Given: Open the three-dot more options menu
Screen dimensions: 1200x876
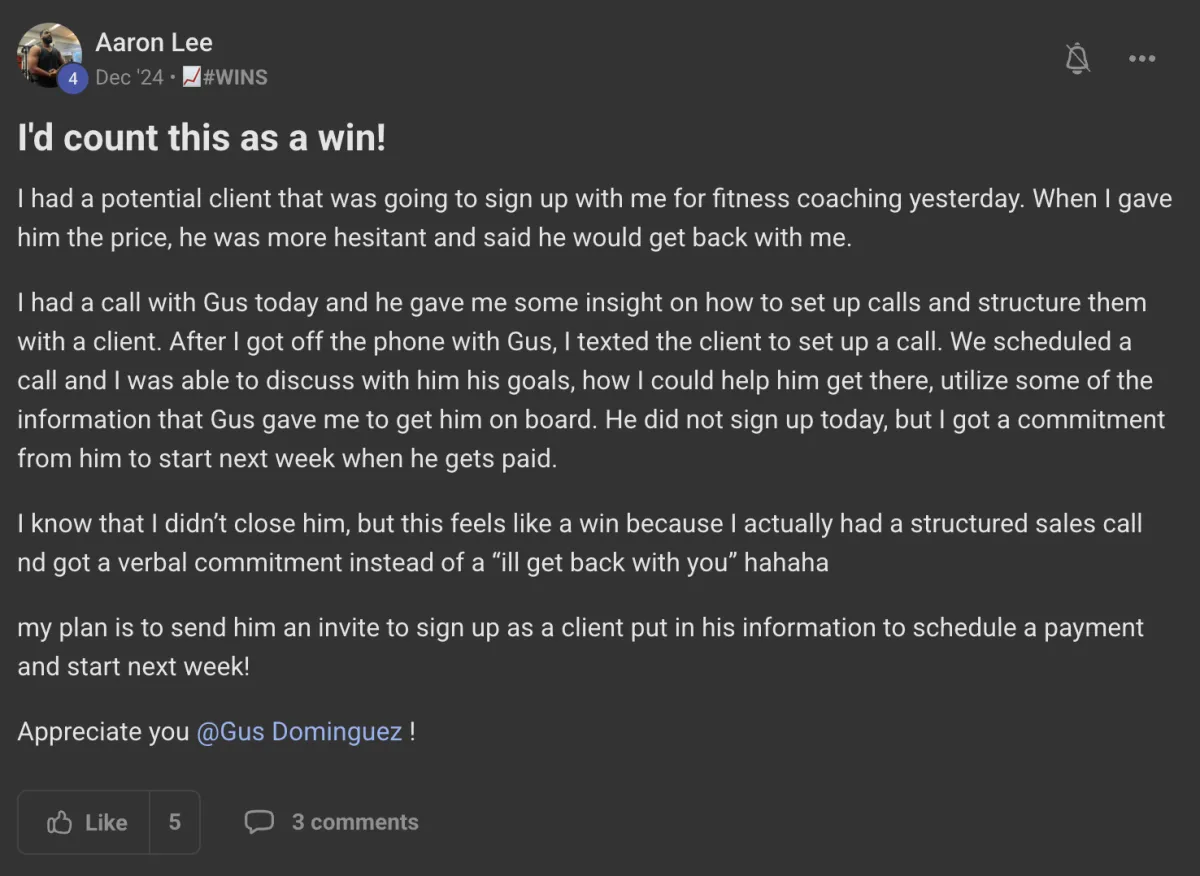Looking at the screenshot, I should pos(1142,59).
